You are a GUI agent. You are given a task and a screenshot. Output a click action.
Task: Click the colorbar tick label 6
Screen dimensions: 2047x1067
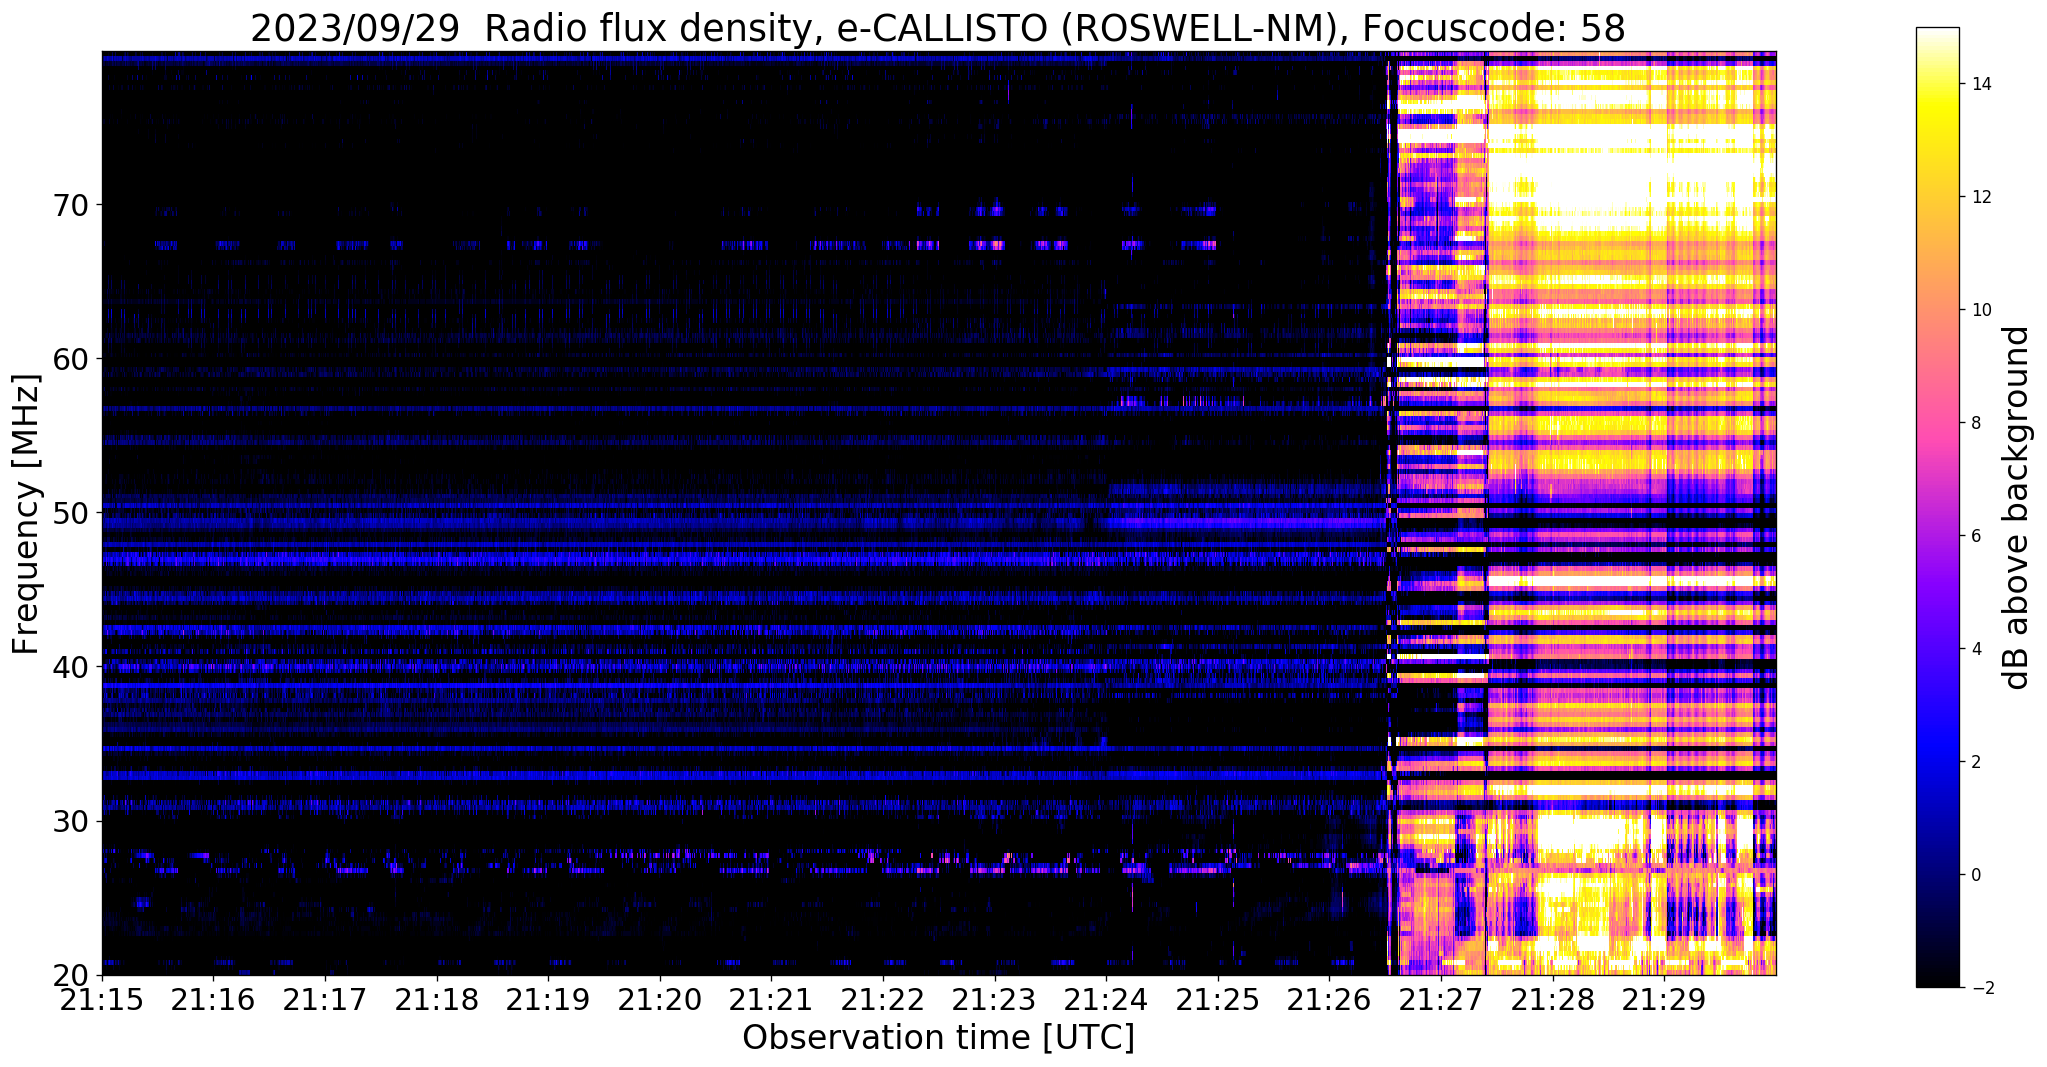click(1974, 536)
